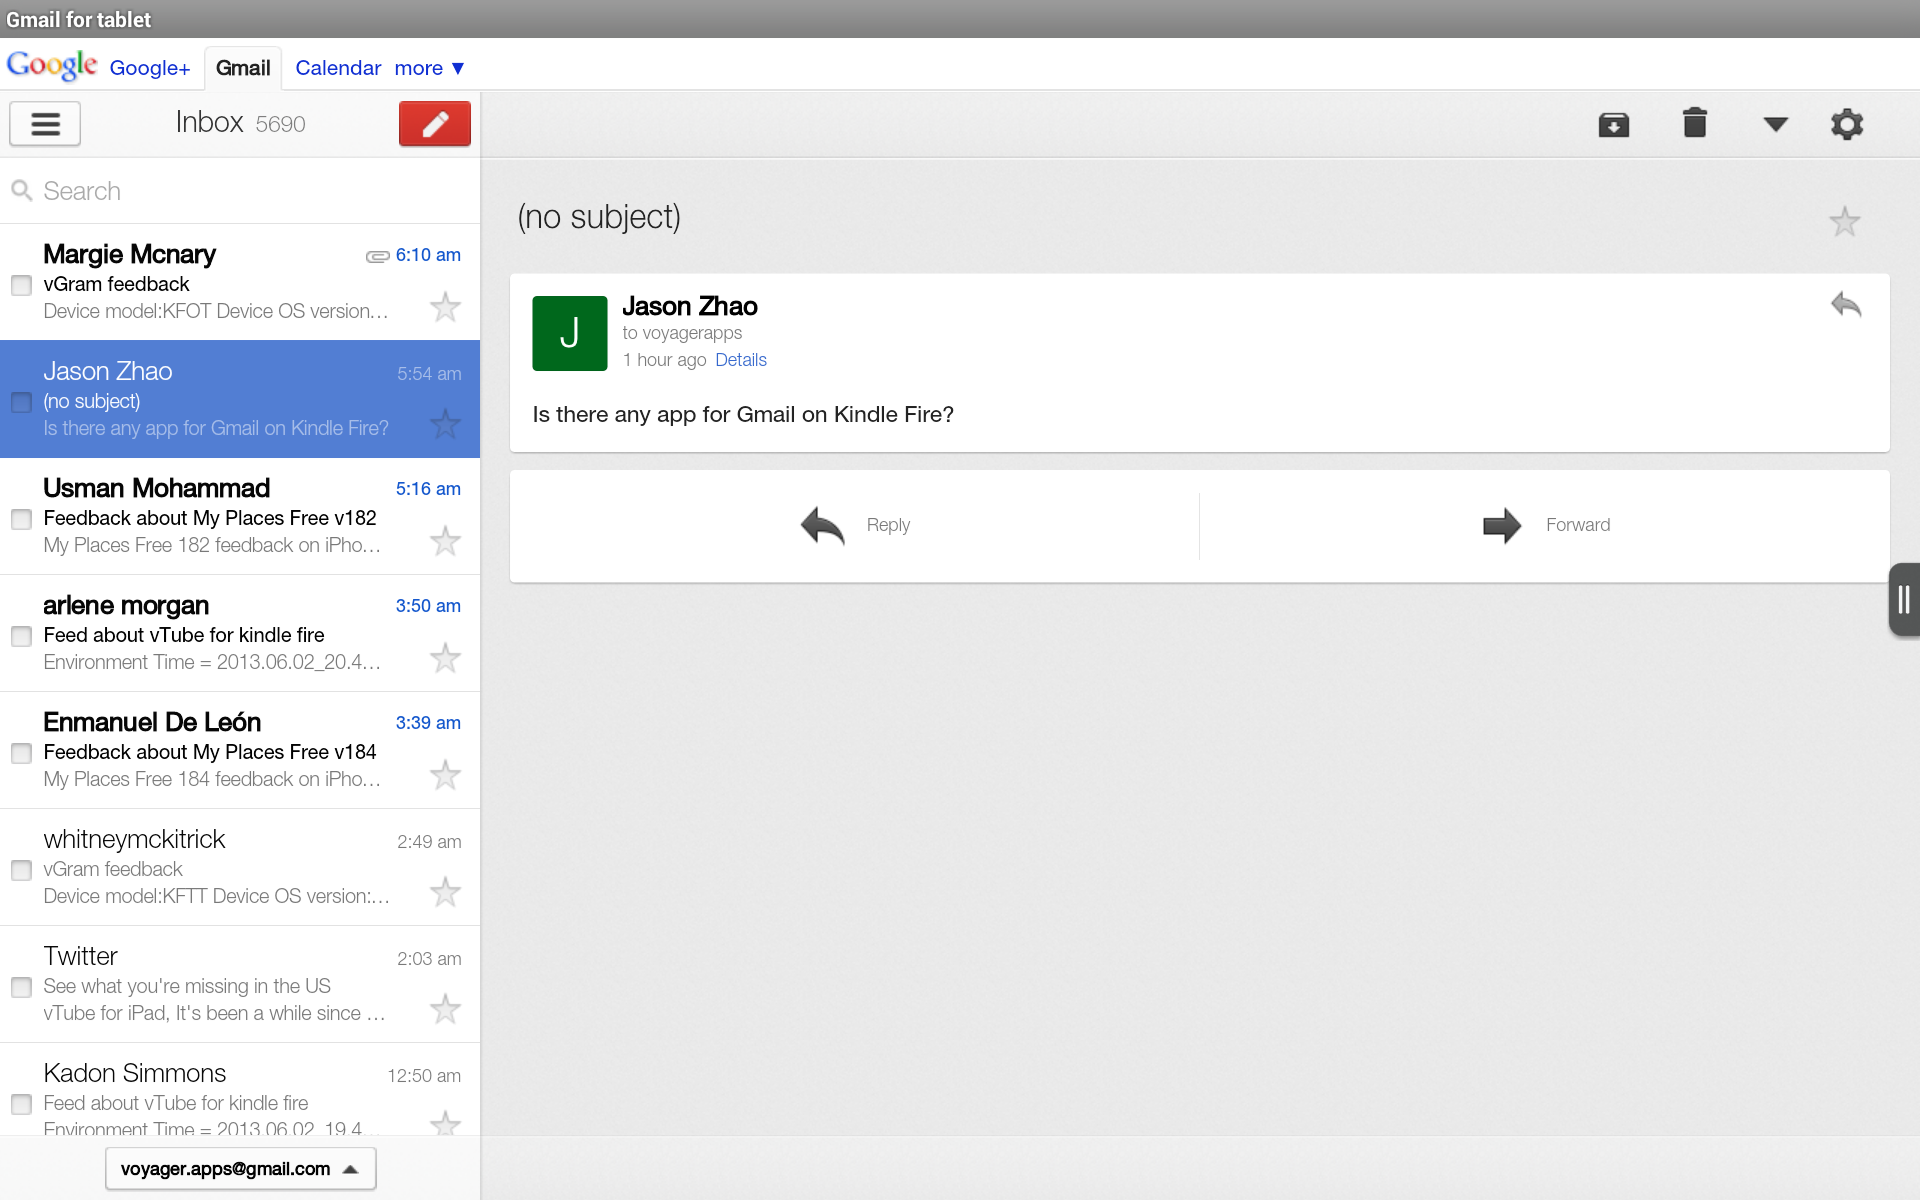Click the quick reply arrow beside Jason Zhao
This screenshot has width=1920, height=1200.
[1846, 304]
